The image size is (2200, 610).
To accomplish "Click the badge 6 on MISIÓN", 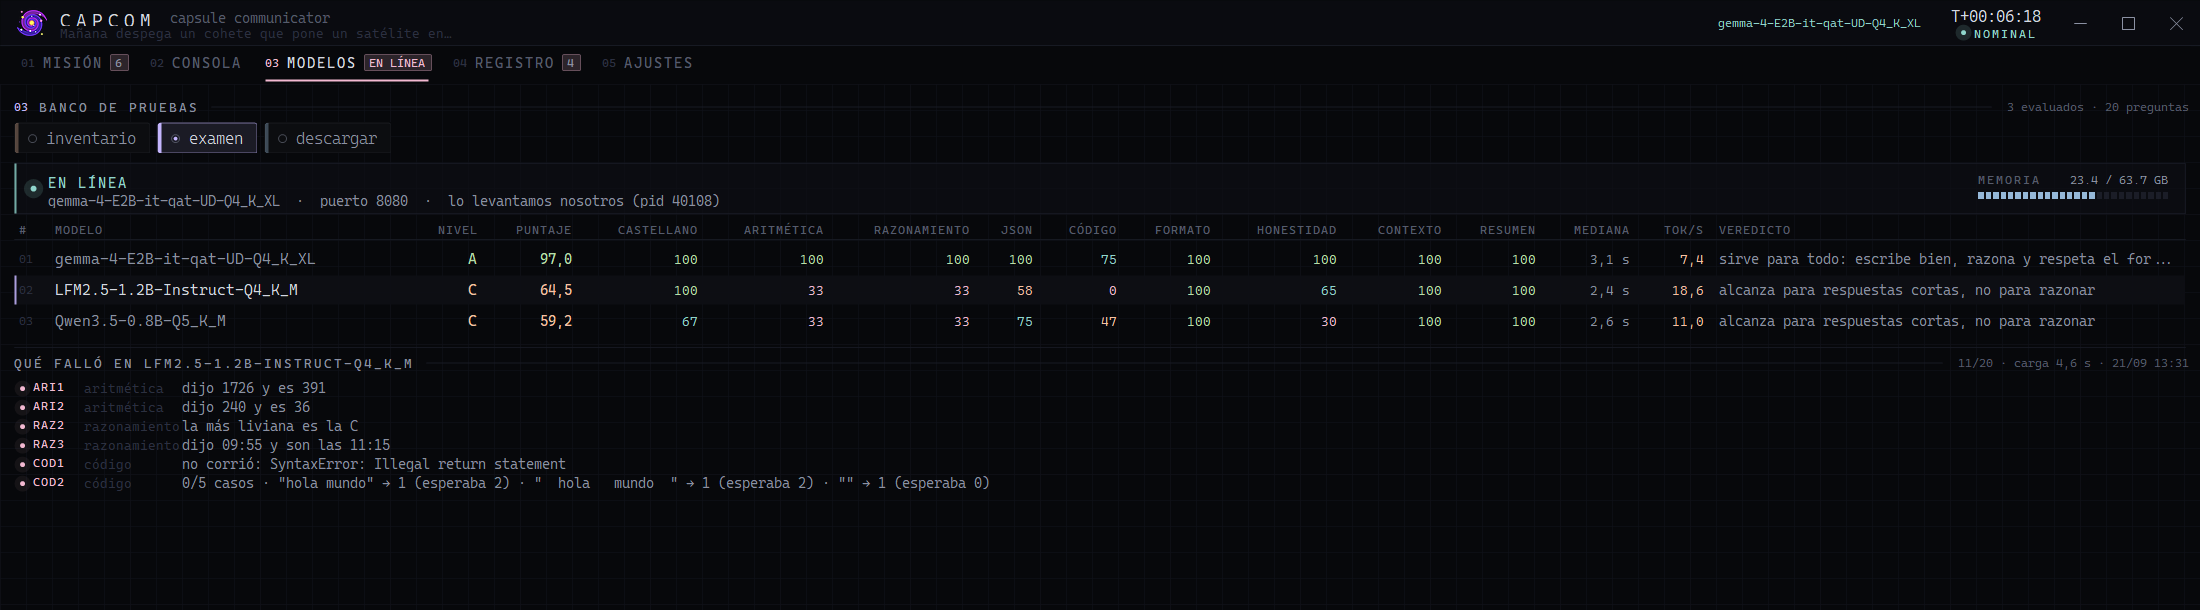I will [x=119, y=63].
